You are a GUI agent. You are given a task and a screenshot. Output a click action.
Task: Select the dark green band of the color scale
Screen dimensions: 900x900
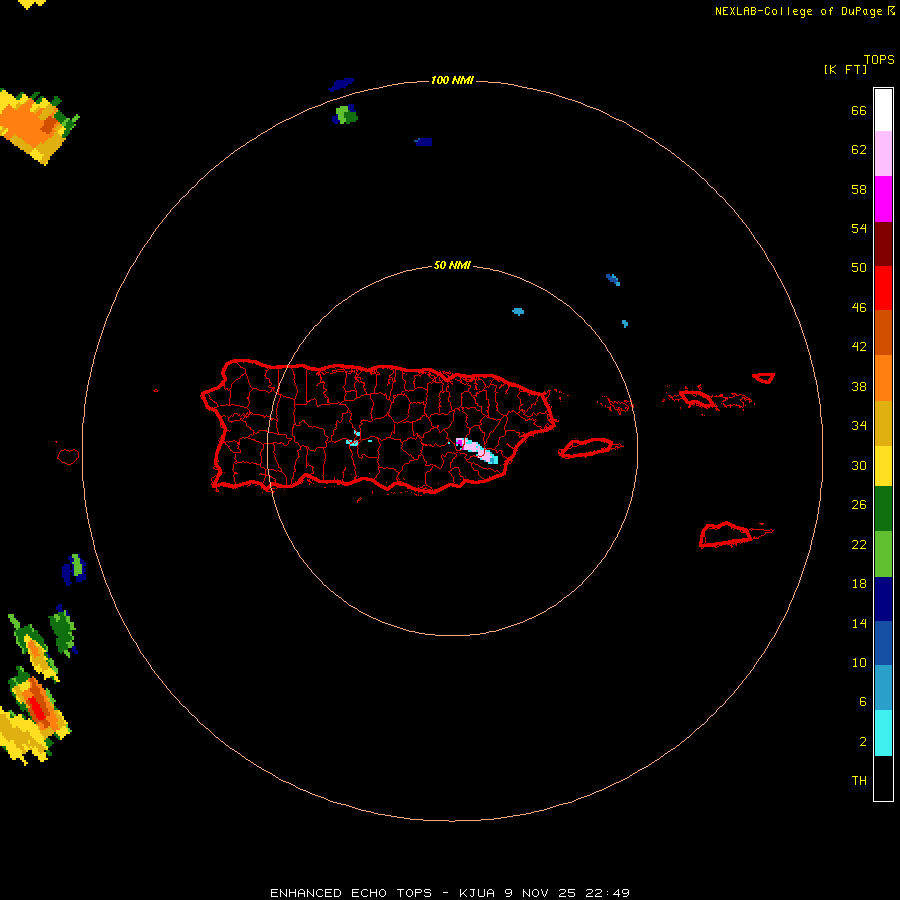(x=883, y=509)
